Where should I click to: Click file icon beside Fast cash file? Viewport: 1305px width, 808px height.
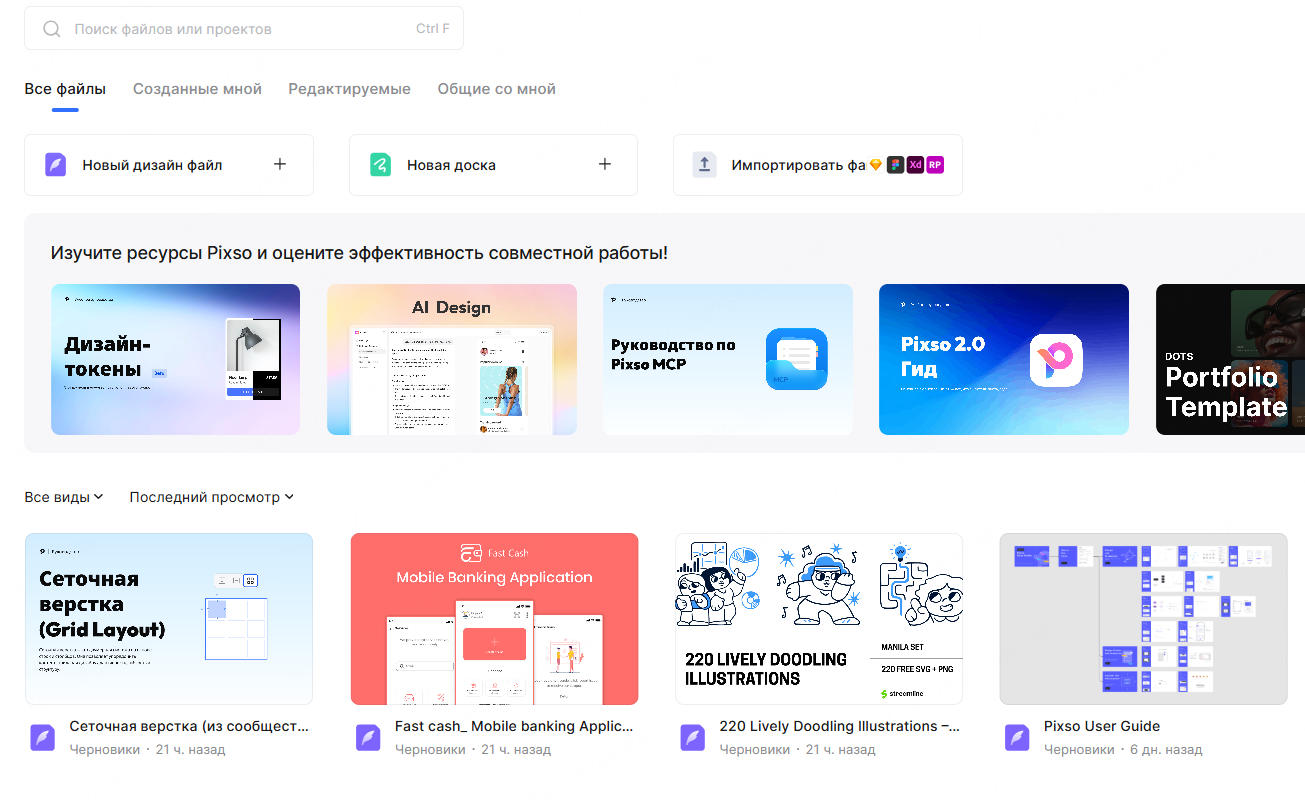click(x=368, y=737)
